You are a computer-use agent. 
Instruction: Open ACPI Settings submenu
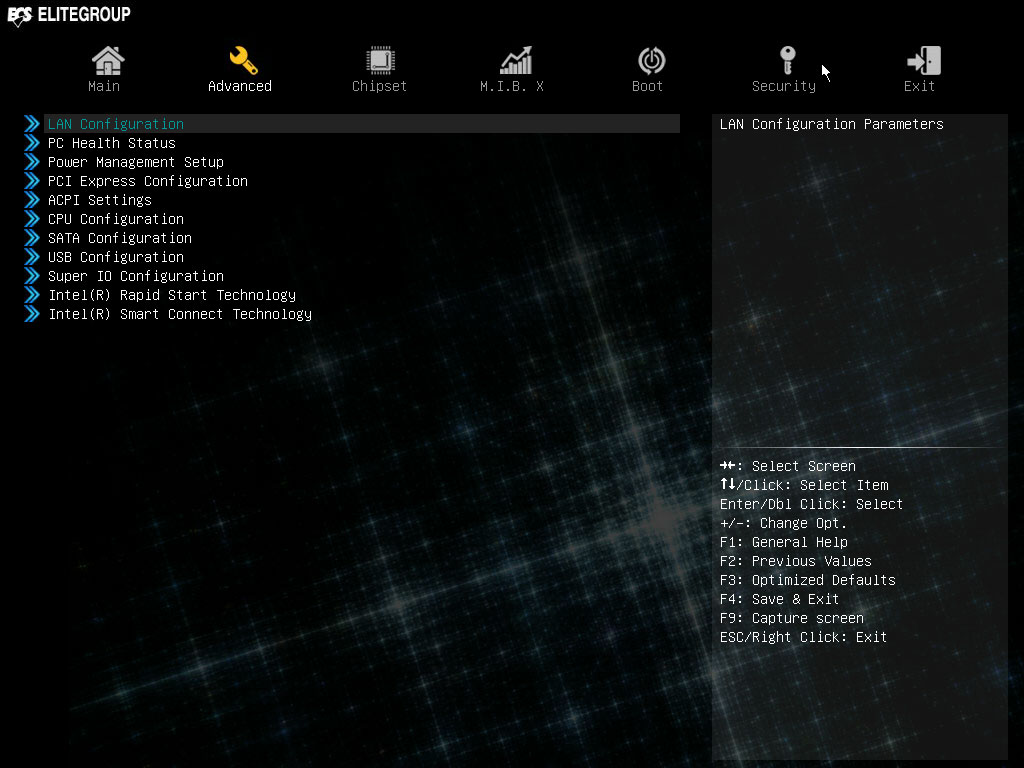point(99,200)
